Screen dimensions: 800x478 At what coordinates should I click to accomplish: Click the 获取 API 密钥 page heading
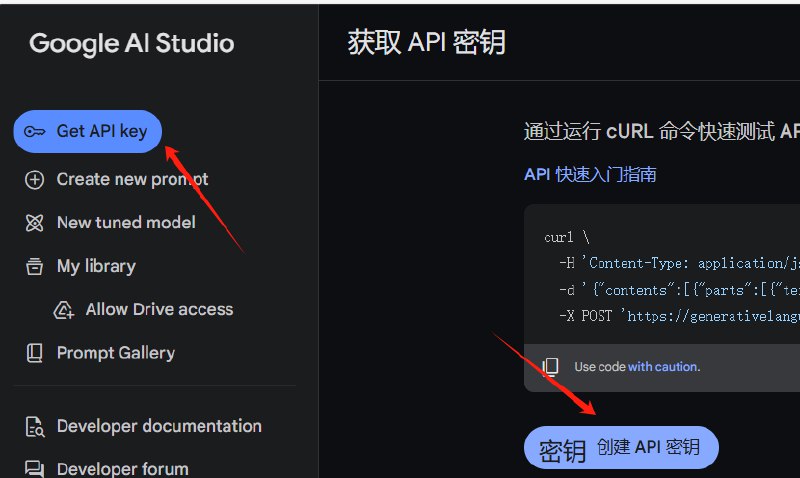[427, 42]
